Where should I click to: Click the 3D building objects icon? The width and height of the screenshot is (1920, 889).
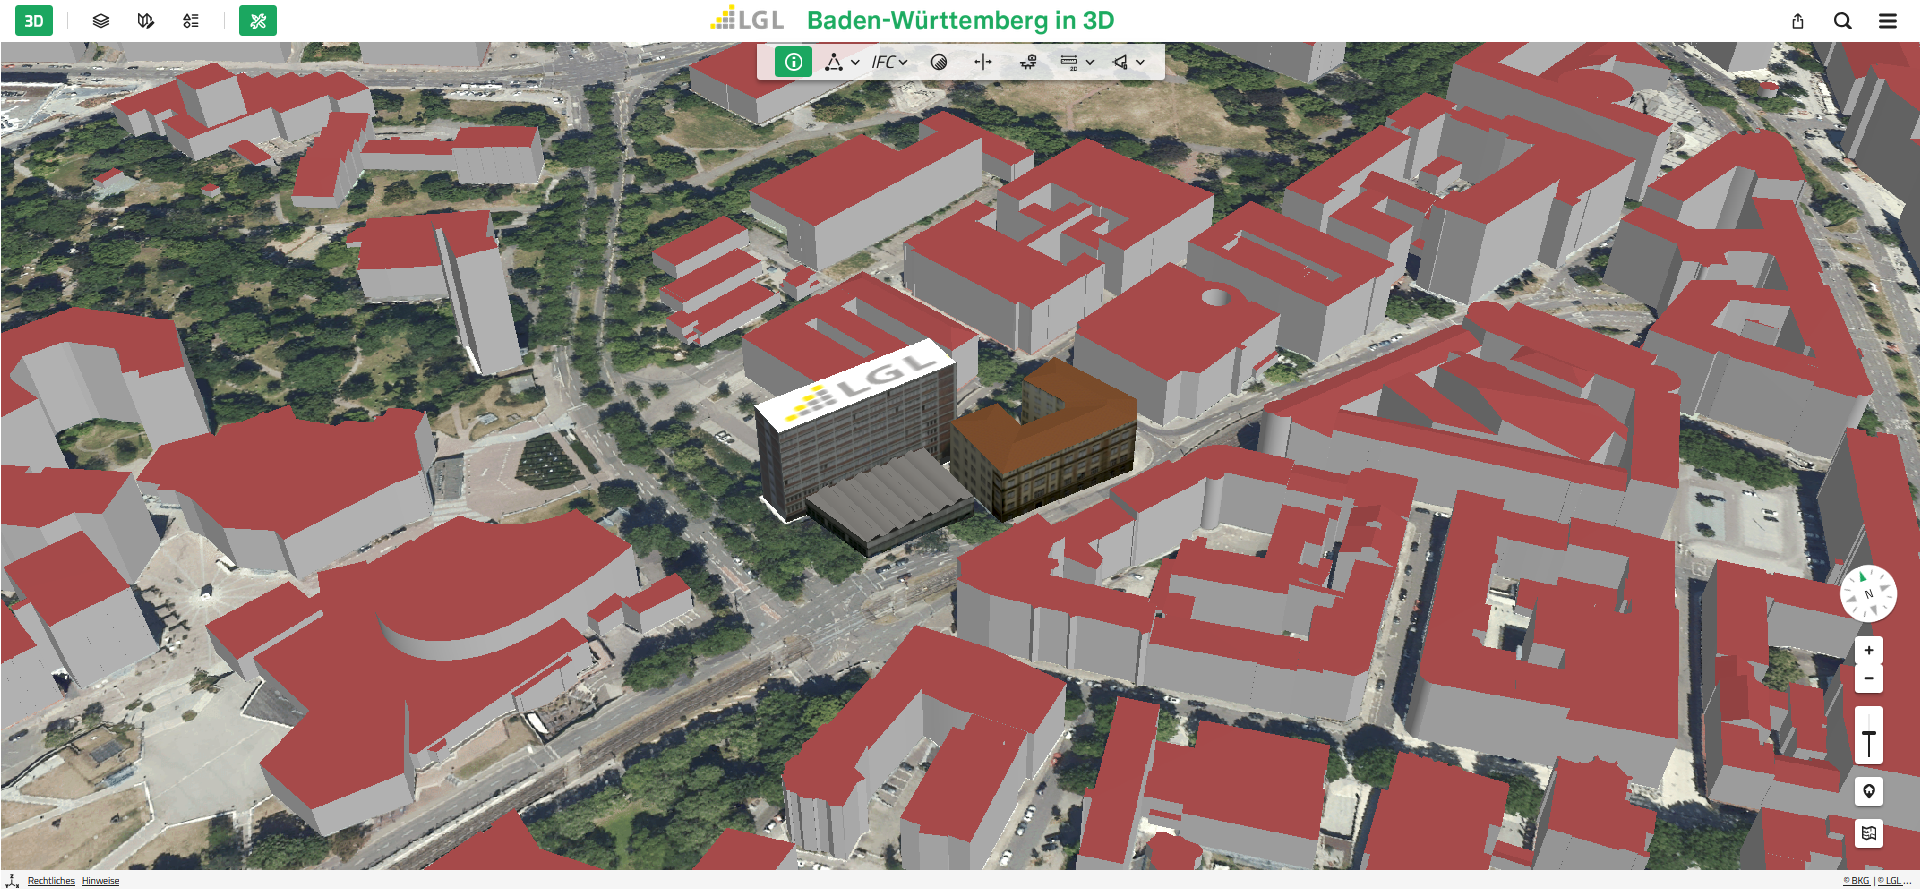pyautogui.click(x=146, y=21)
